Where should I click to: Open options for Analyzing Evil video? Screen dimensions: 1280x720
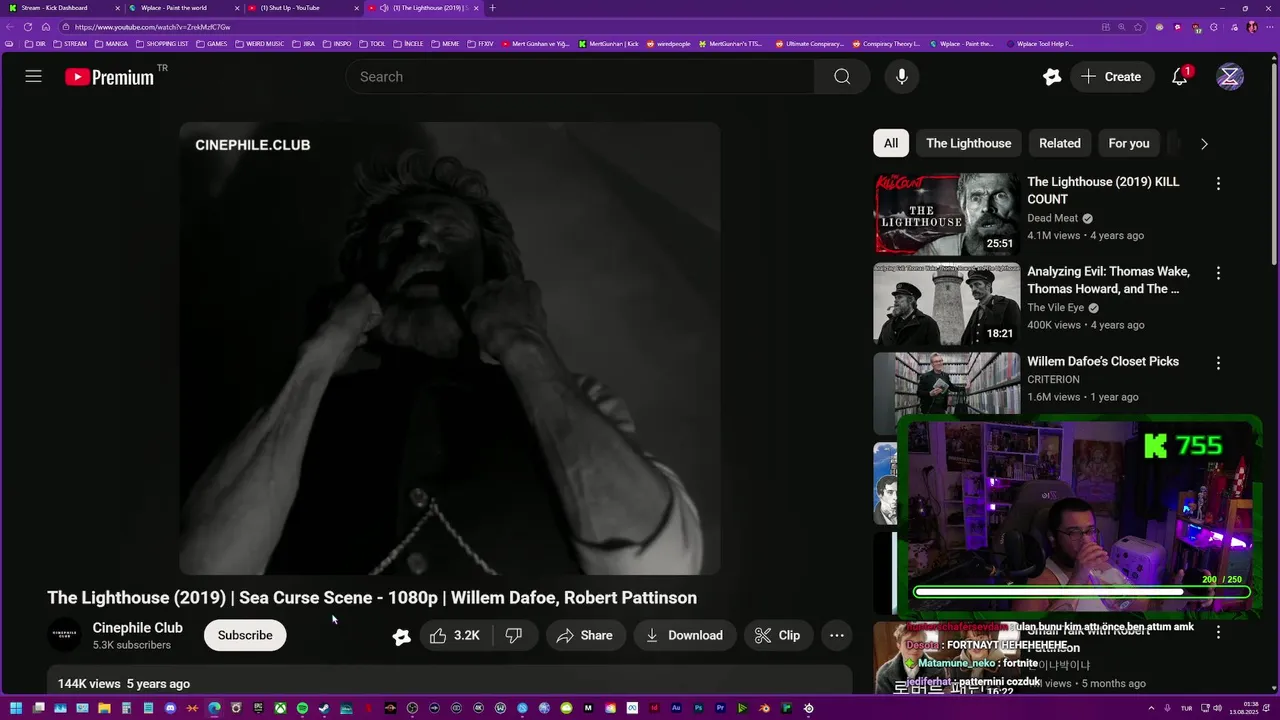coord(1218,273)
